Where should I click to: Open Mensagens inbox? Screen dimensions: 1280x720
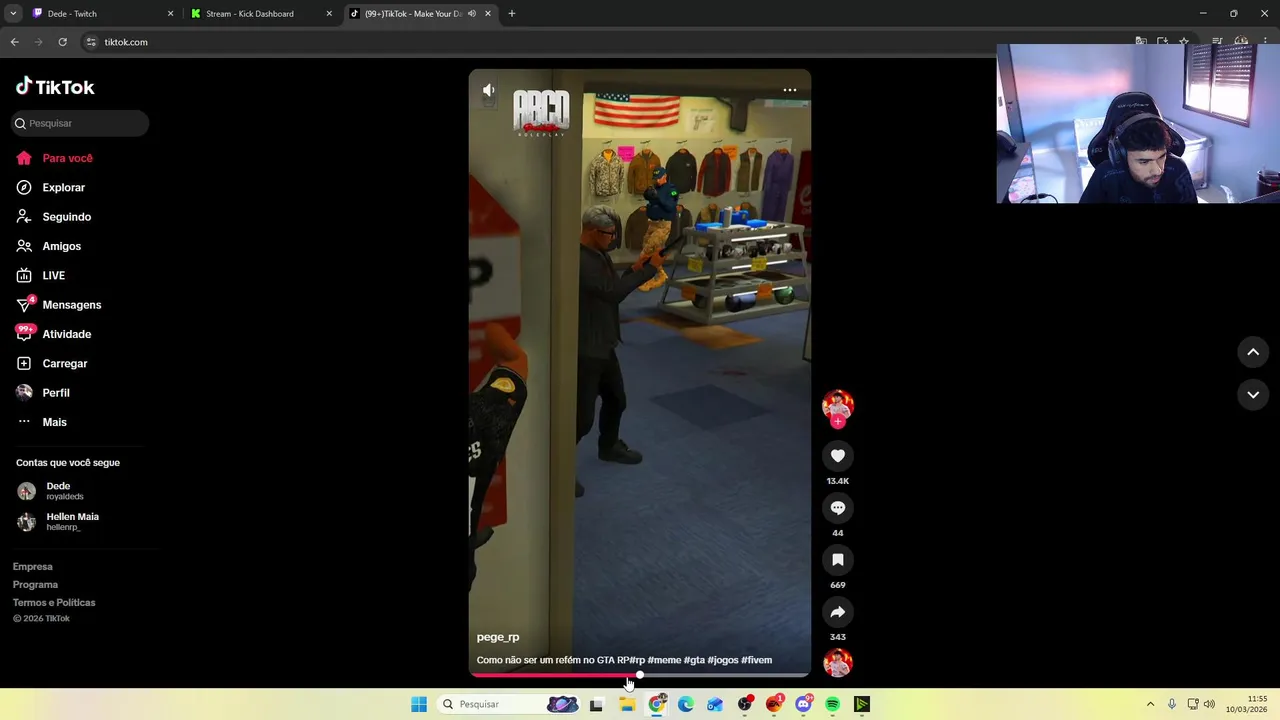(59, 305)
